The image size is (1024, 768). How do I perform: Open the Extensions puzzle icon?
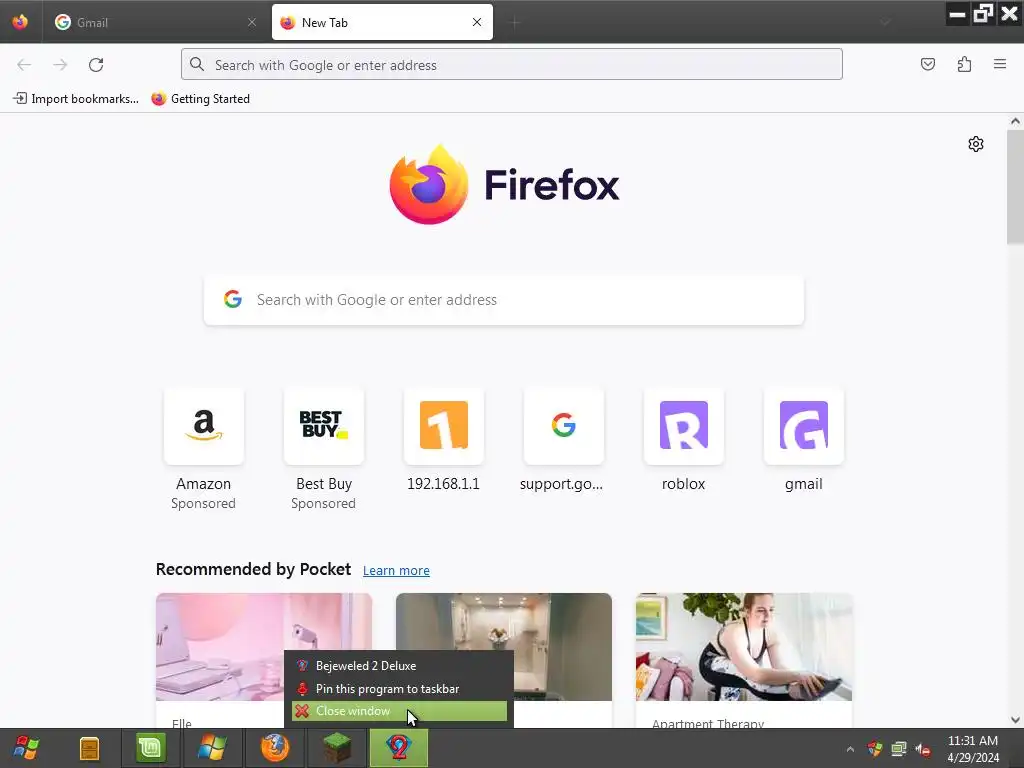(x=964, y=64)
